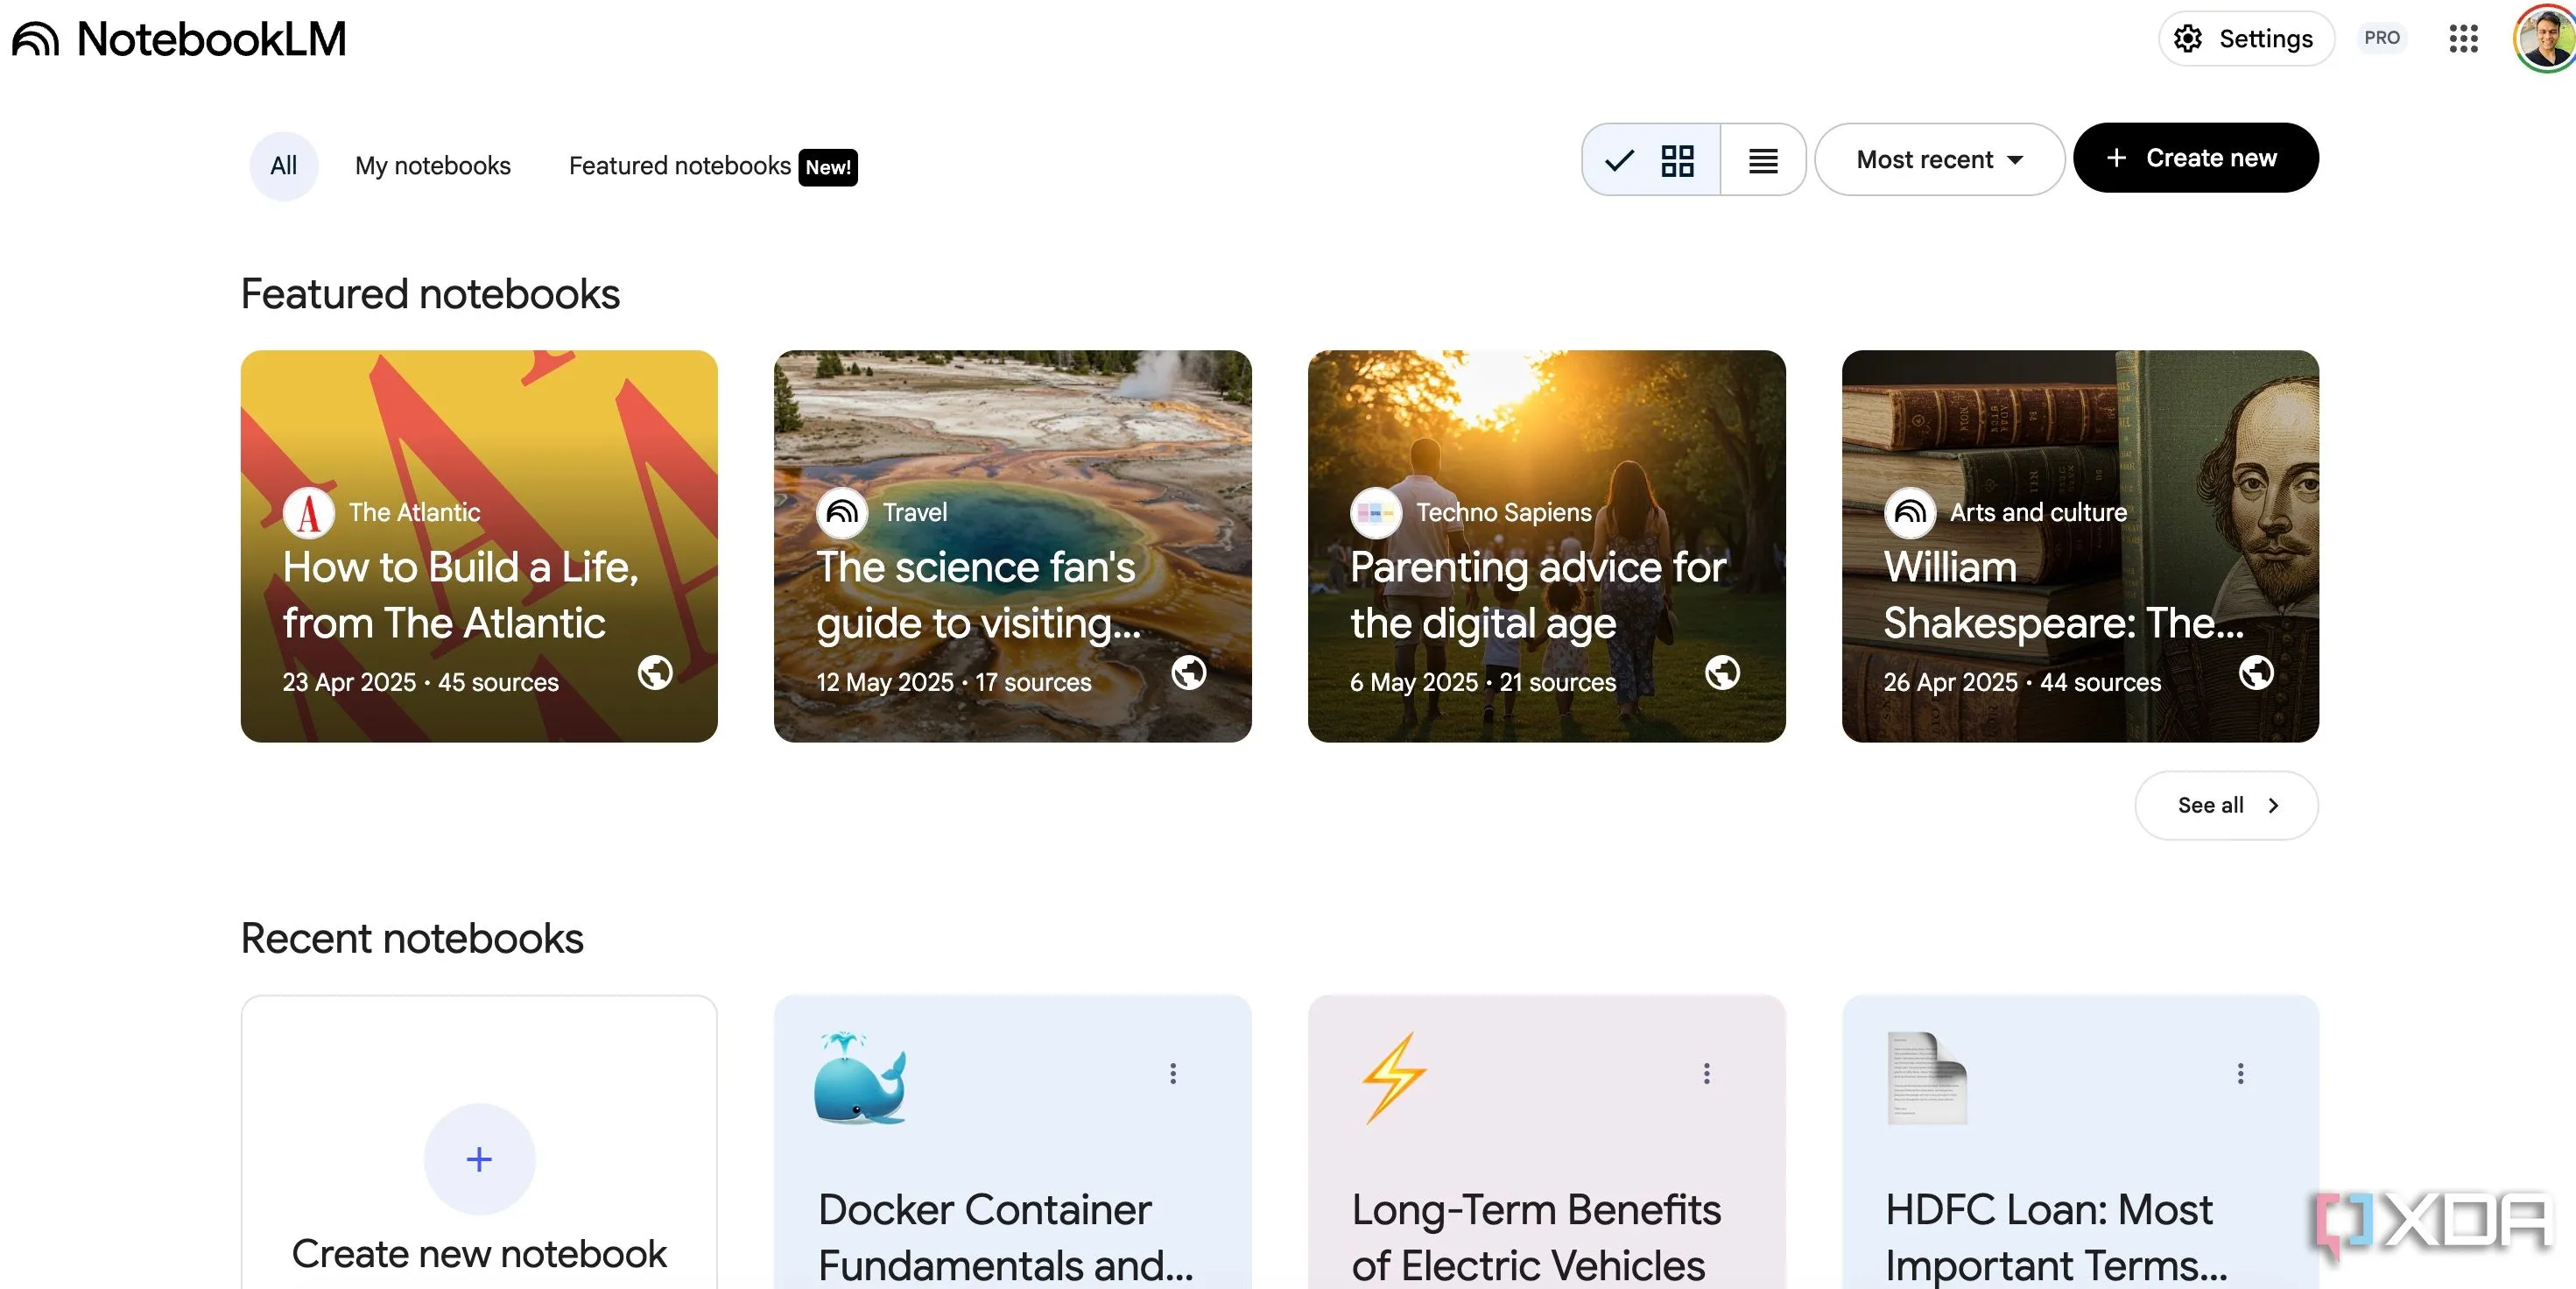The height and width of the screenshot is (1289, 2576).
Task: Click document icon on HDFC Loan notebook
Action: coord(1927,1079)
